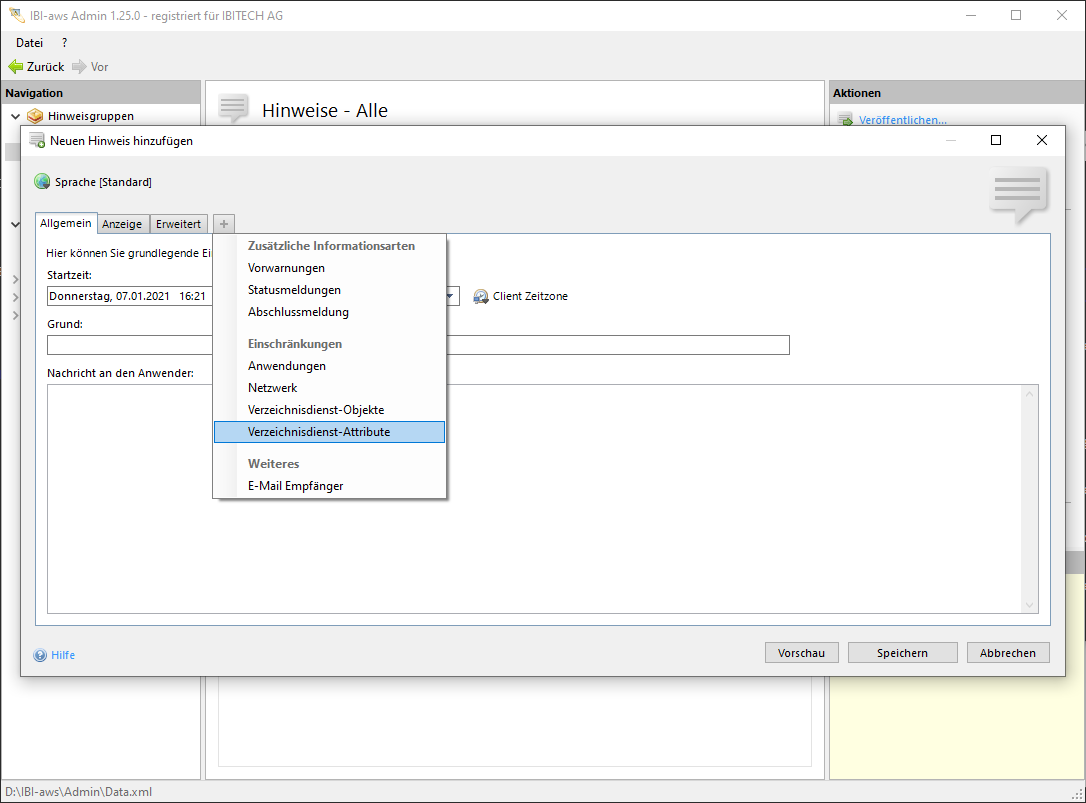Screen dimensions: 1086x803
Task: Open the dropdown arrow beside Client Zeitzone
Action: tap(451, 296)
